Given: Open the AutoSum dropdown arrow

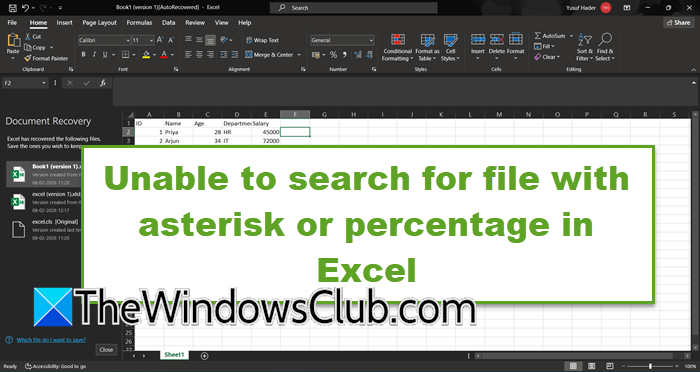Looking at the screenshot, I should [x=571, y=36].
